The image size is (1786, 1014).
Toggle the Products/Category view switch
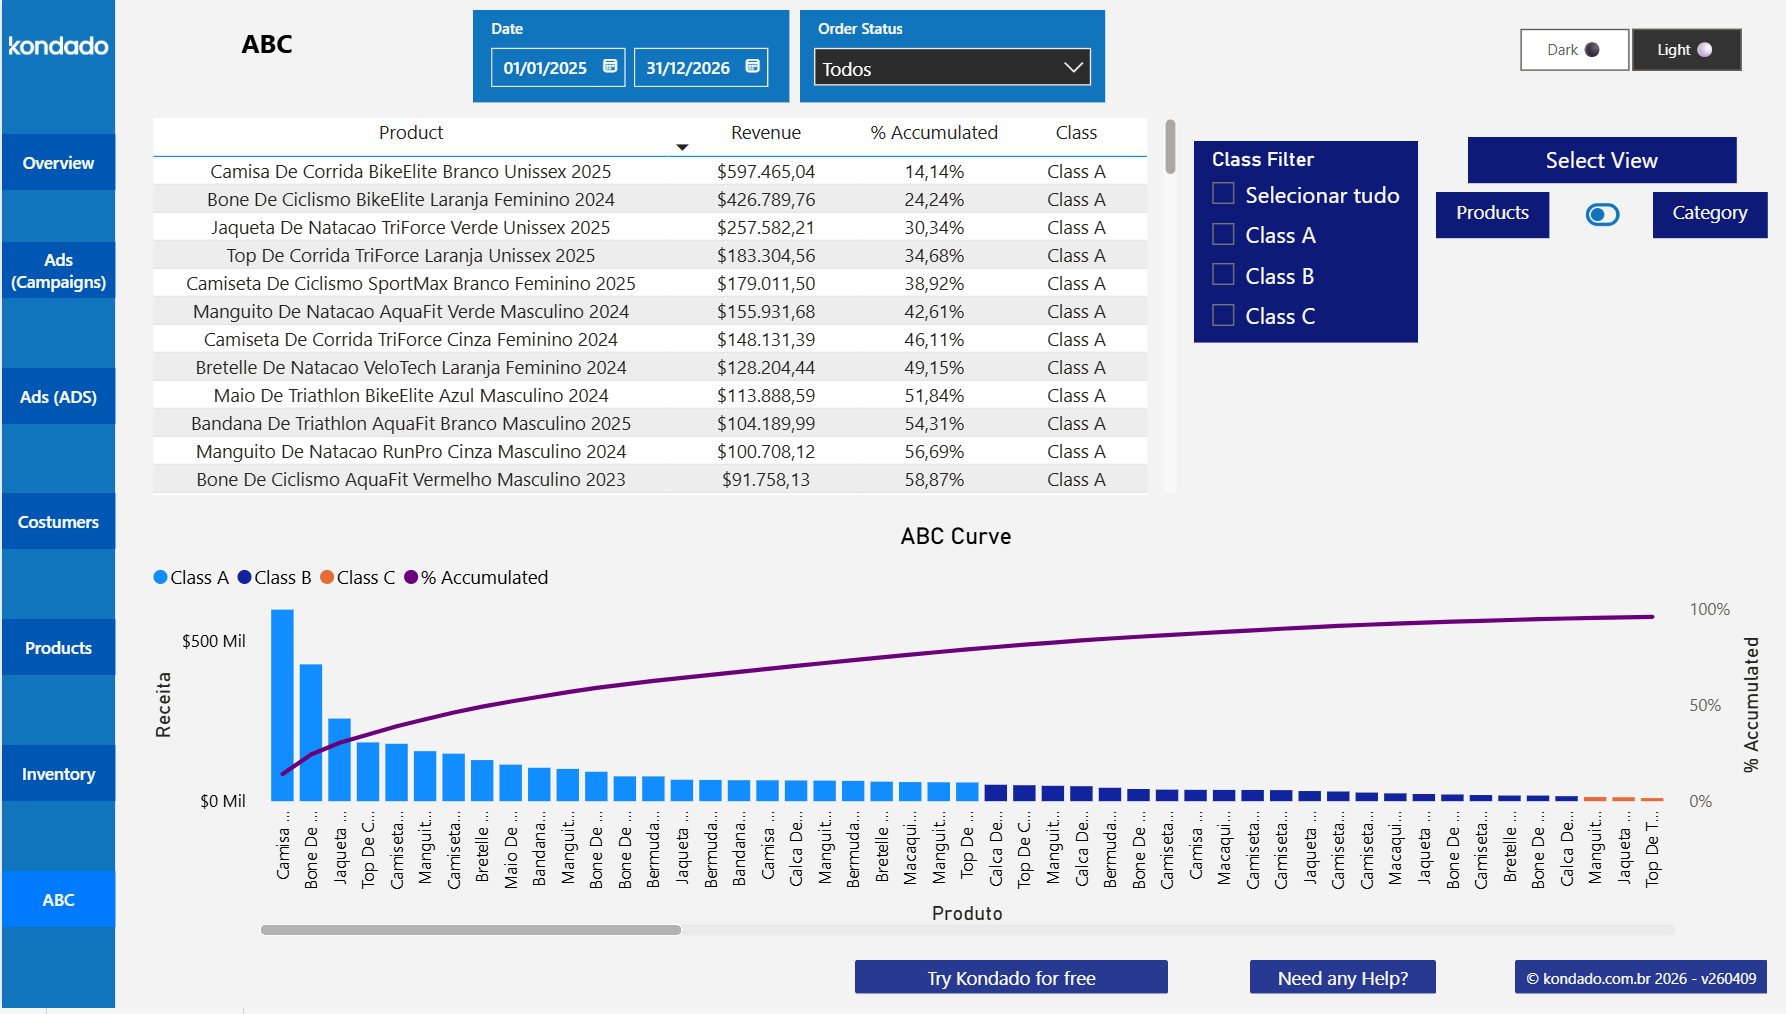pyautogui.click(x=1601, y=214)
